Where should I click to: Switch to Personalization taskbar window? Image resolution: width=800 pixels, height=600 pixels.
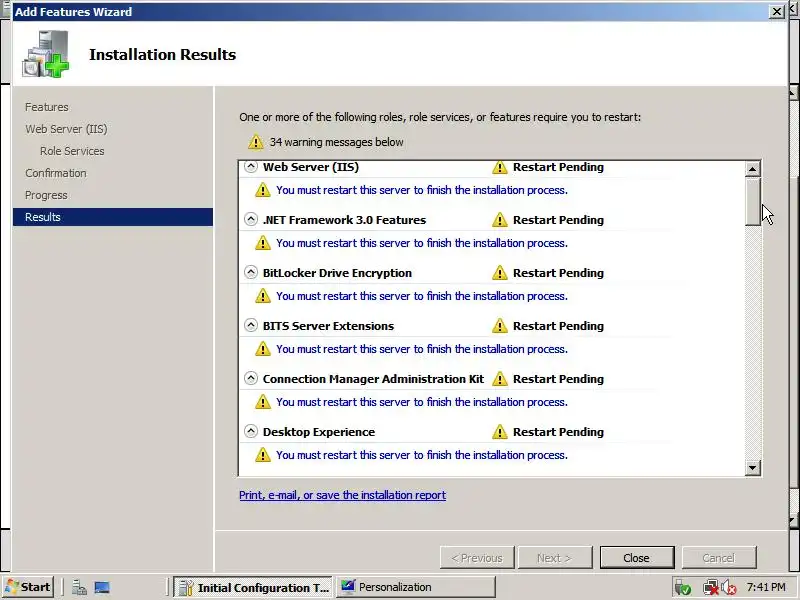(x=415, y=587)
